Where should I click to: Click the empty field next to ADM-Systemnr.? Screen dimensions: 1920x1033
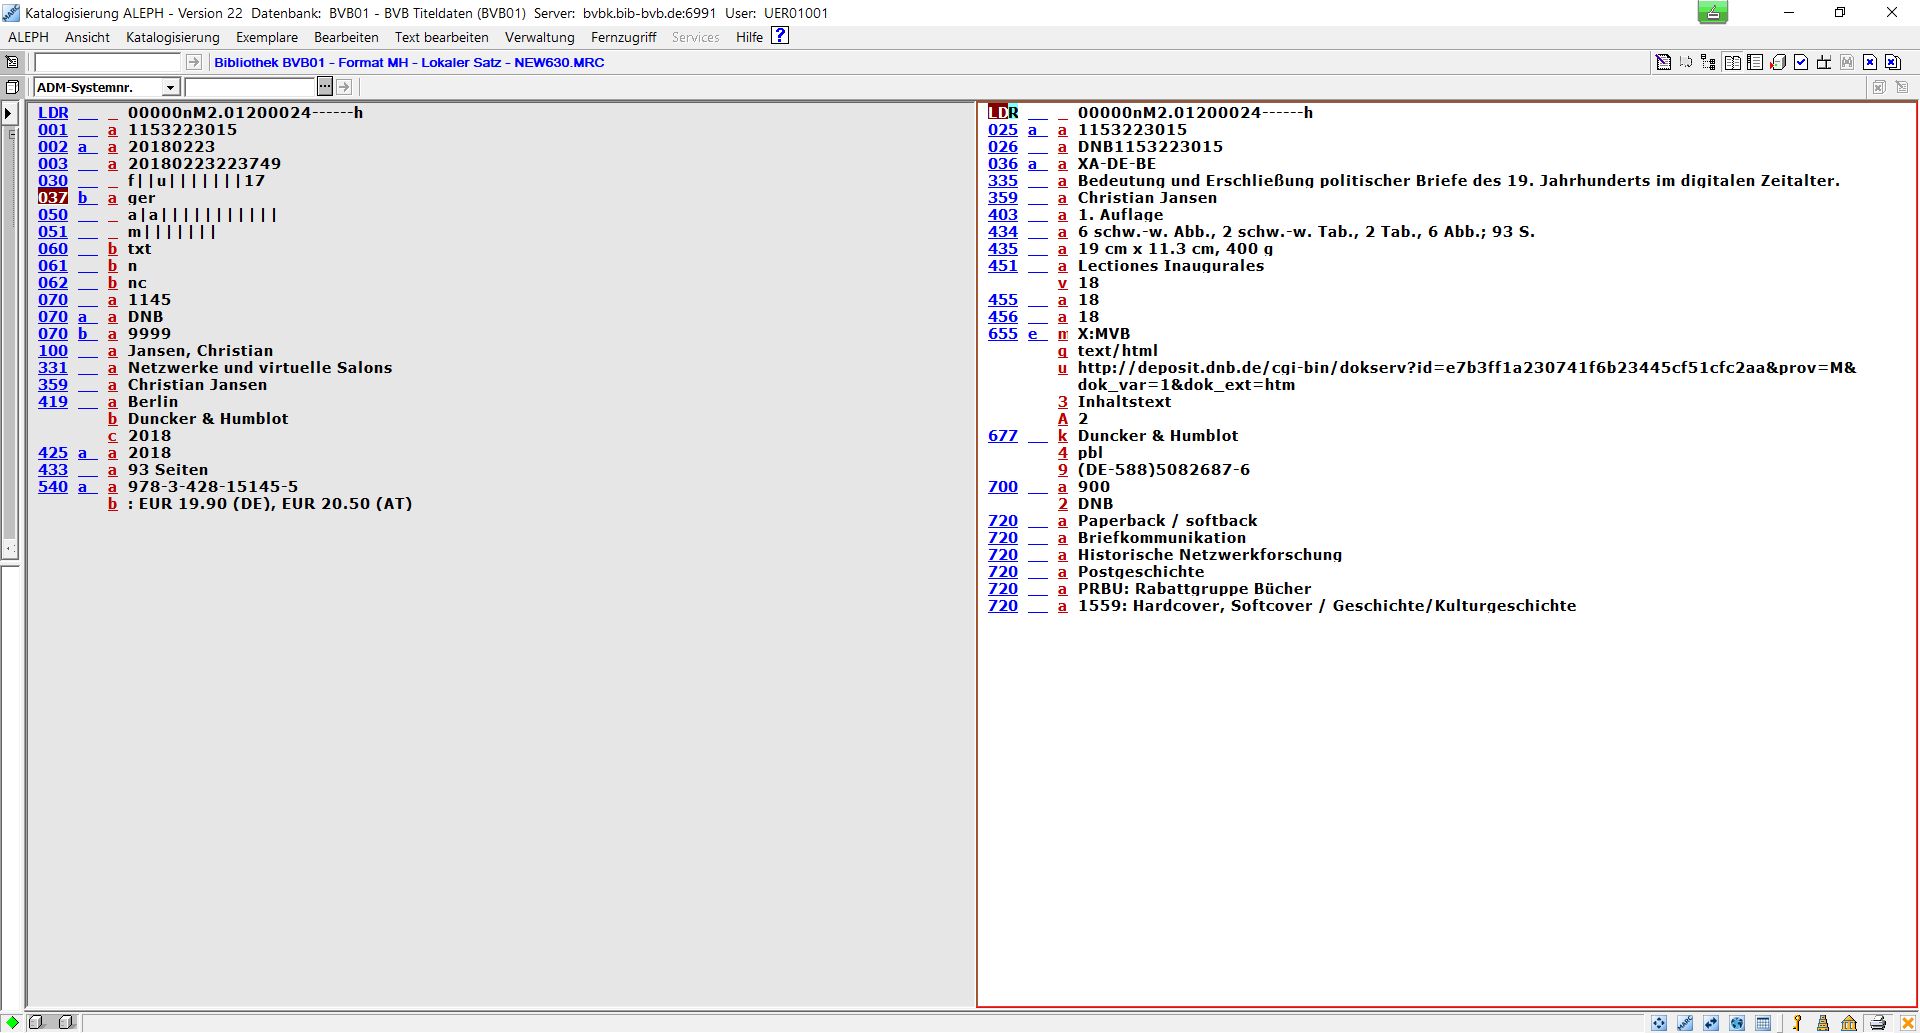tap(250, 87)
